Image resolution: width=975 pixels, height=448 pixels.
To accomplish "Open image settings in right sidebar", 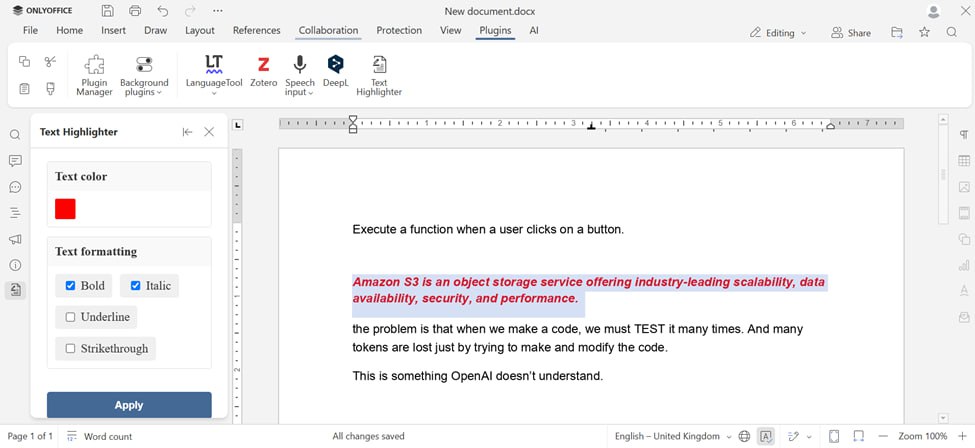I will tap(964, 187).
